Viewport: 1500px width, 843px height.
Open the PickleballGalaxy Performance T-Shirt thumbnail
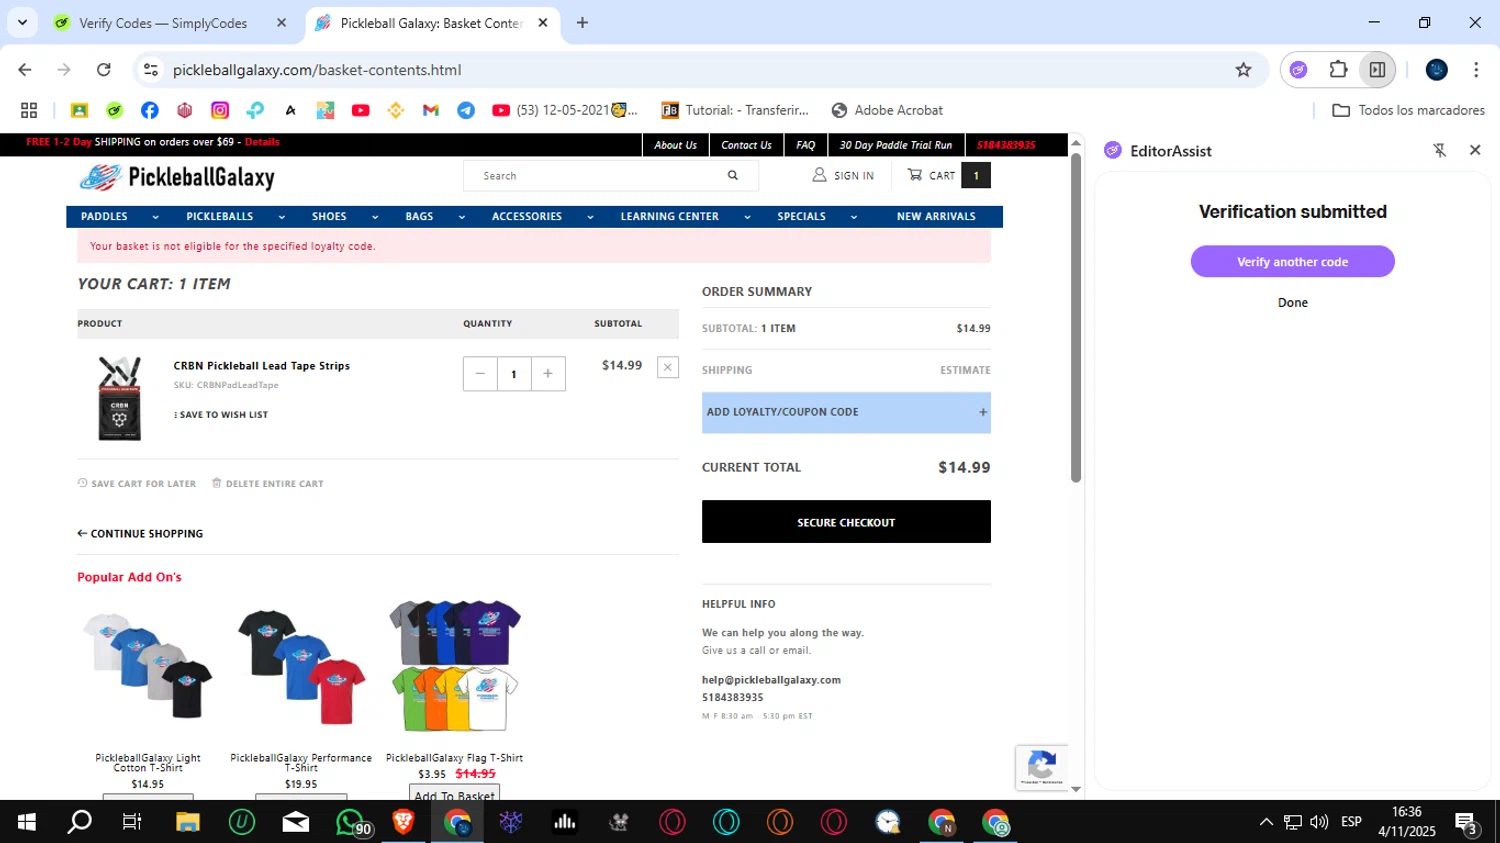tap(301, 666)
